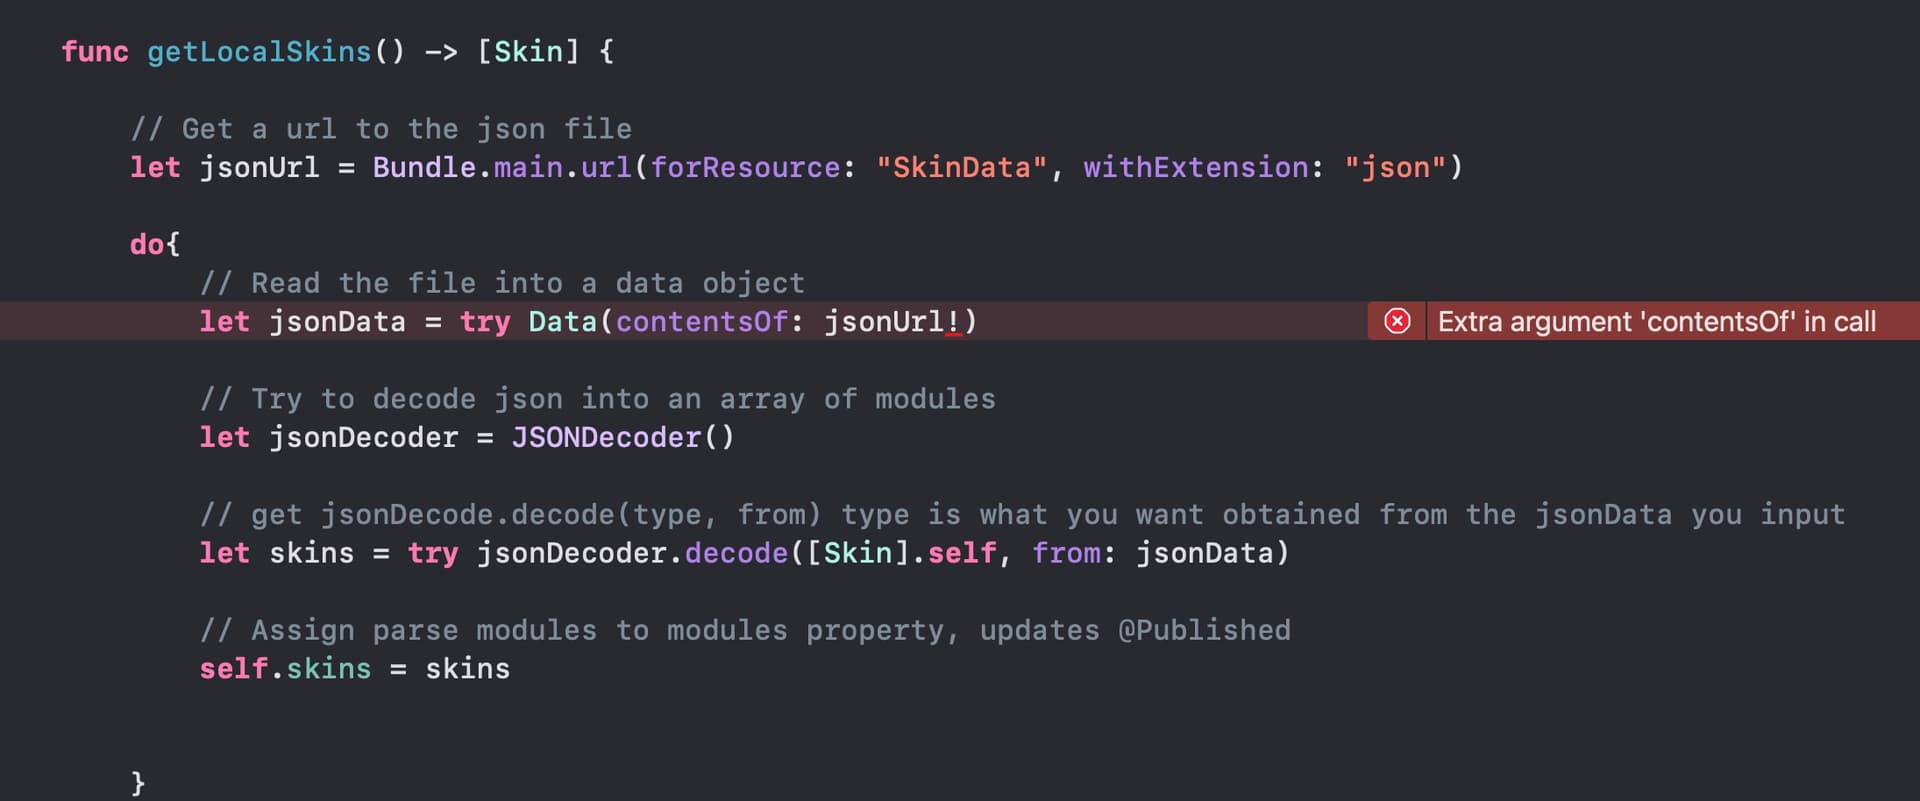Click the contentsOf argument label
1920x801 pixels.
click(702, 321)
